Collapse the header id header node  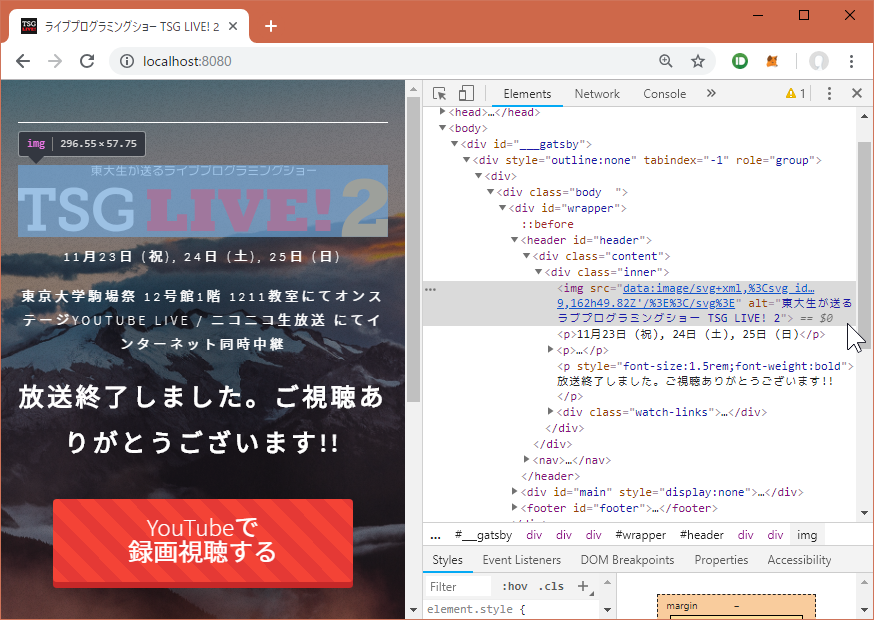pyautogui.click(x=514, y=240)
